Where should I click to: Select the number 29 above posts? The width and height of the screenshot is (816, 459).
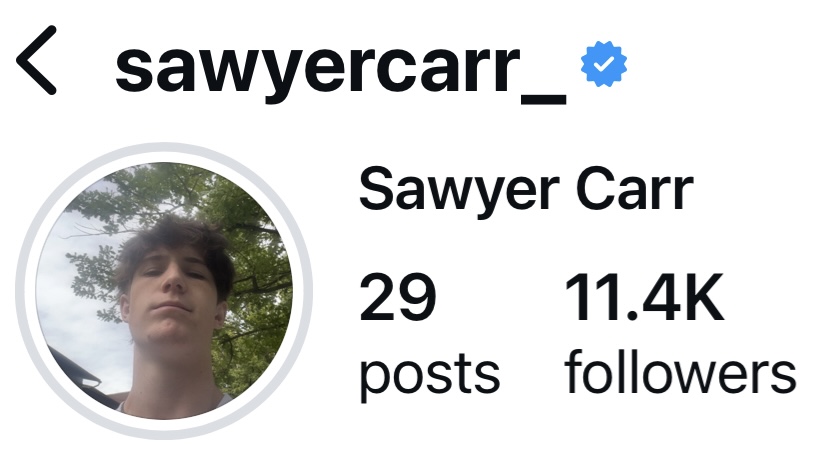point(398,298)
